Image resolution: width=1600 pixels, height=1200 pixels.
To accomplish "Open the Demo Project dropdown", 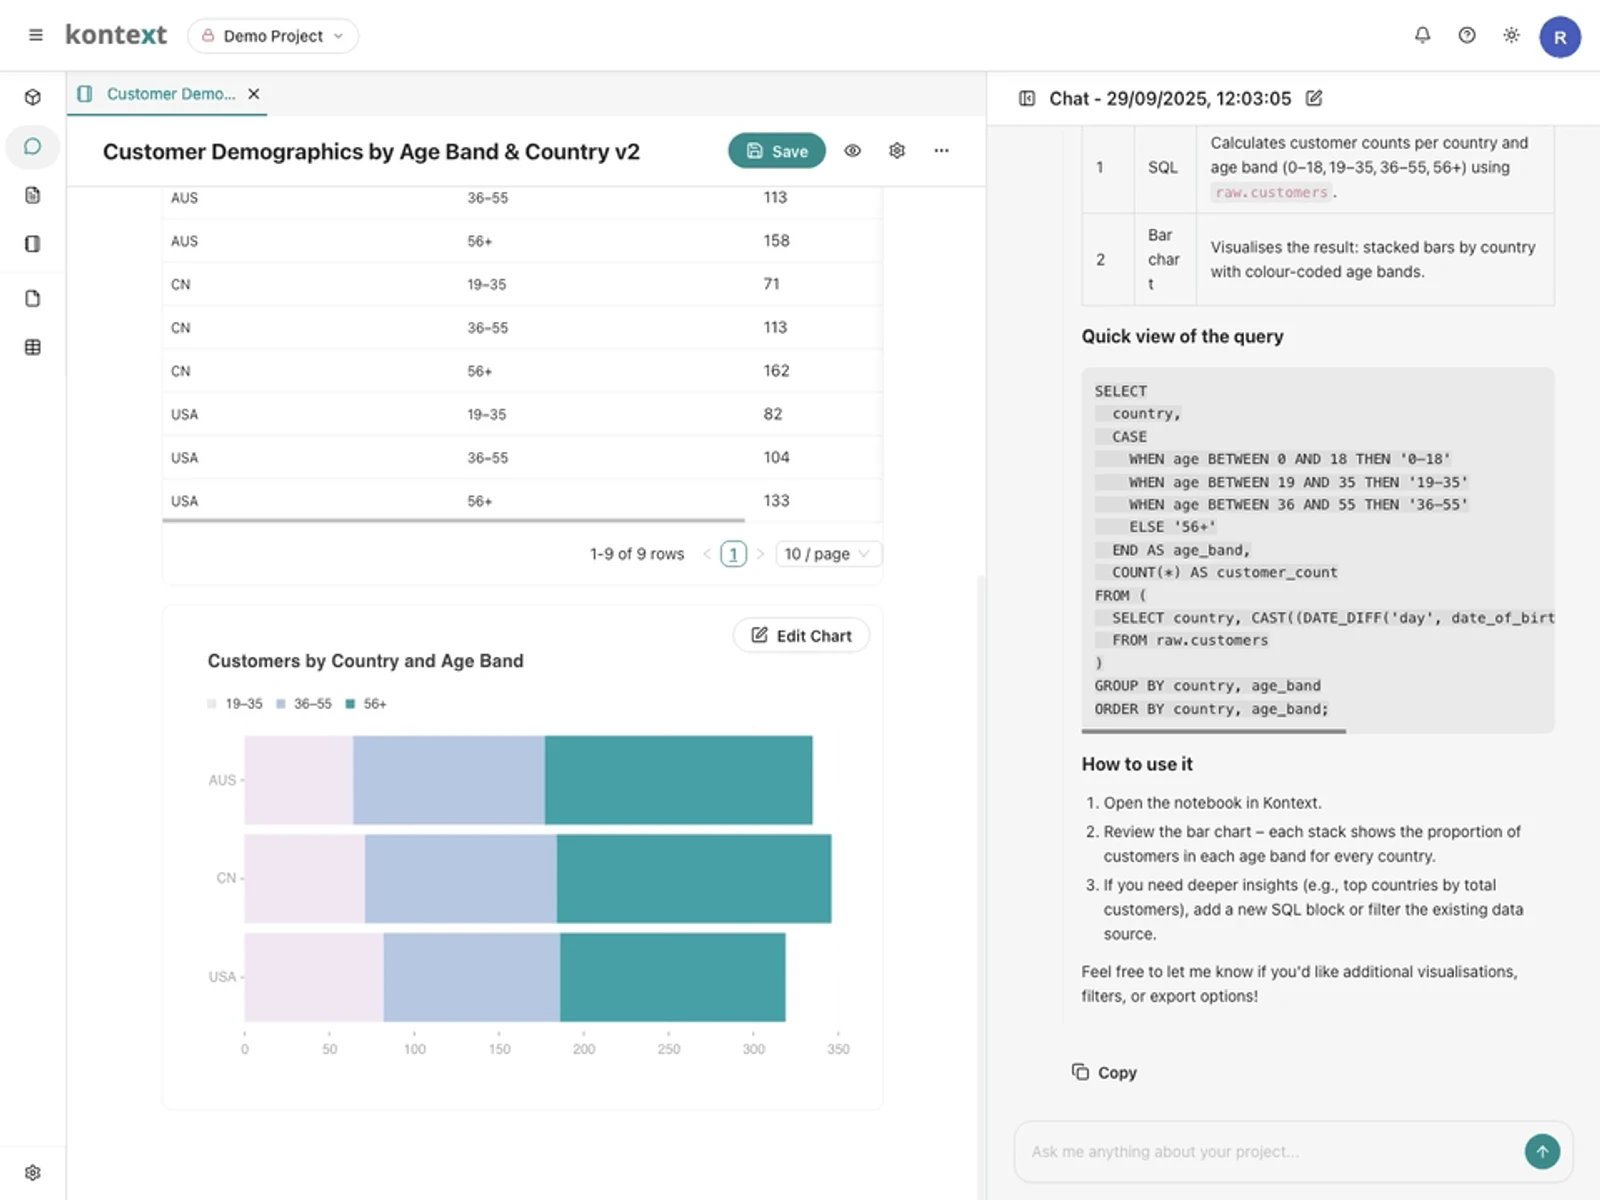I will coord(272,35).
